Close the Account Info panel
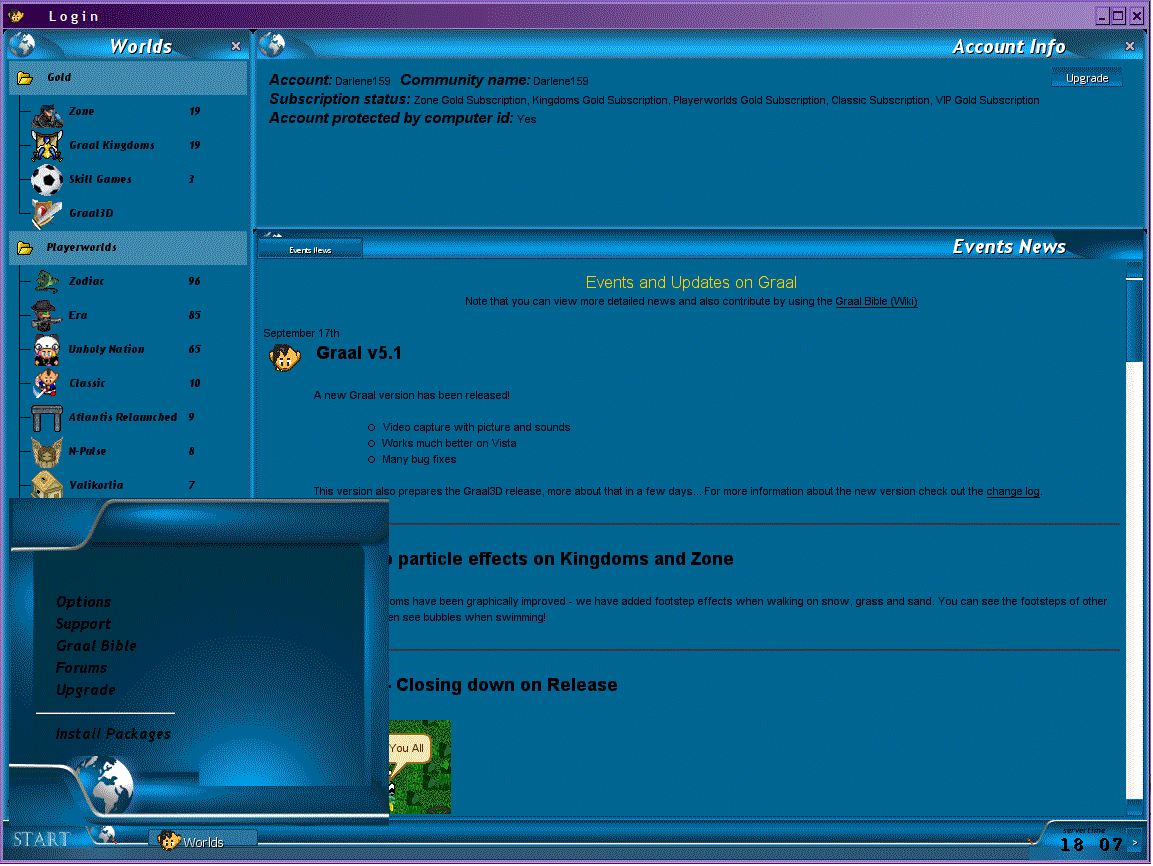1153x866 pixels. point(1129,46)
